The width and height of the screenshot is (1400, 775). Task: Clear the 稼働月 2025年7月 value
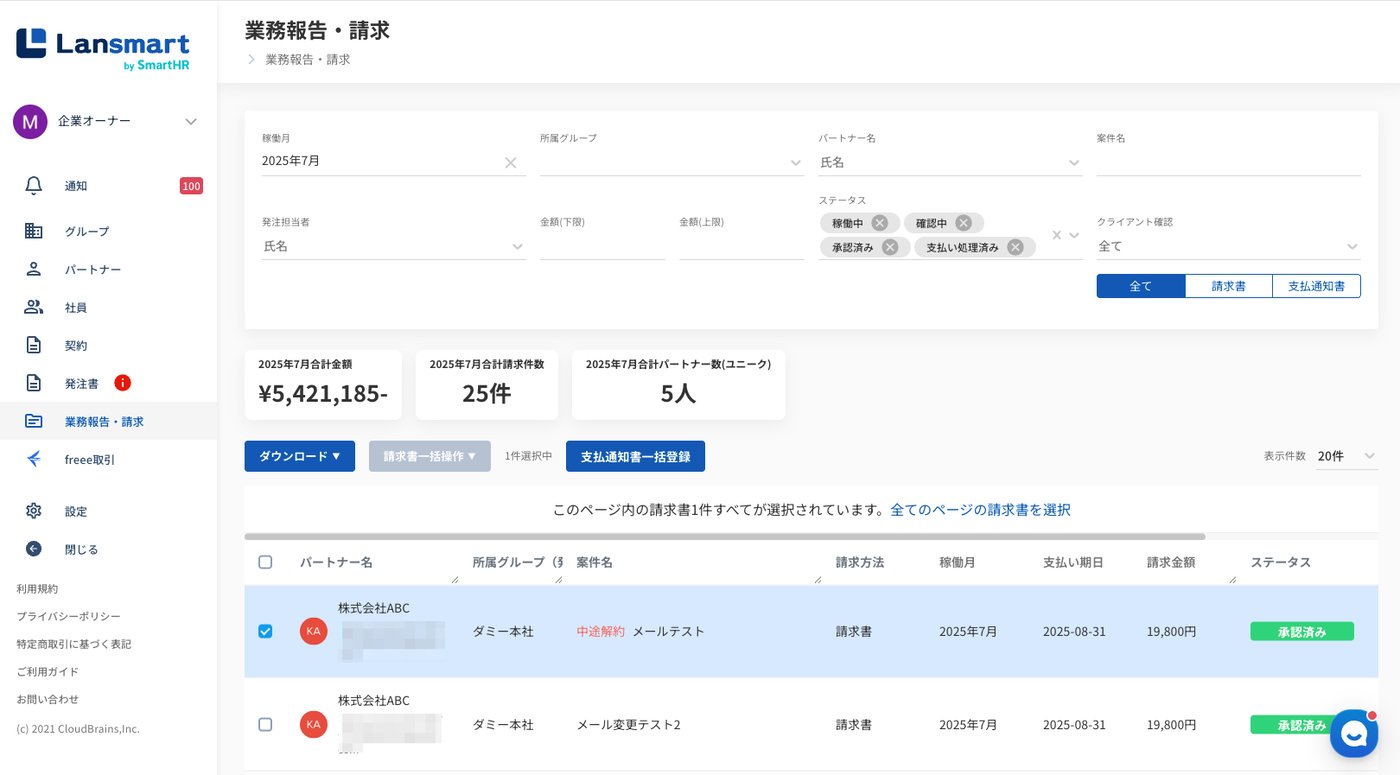click(x=510, y=162)
